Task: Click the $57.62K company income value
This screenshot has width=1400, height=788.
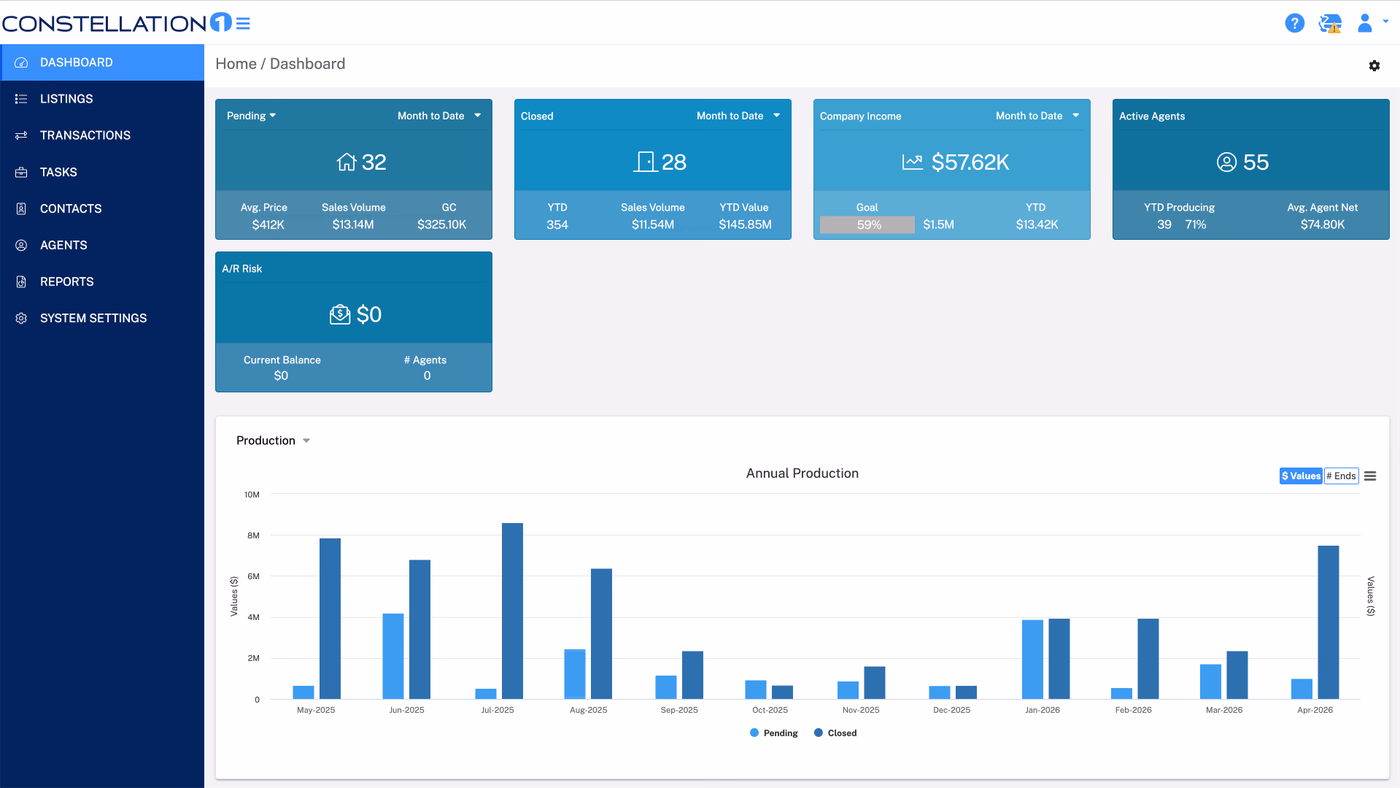Action: (969, 162)
